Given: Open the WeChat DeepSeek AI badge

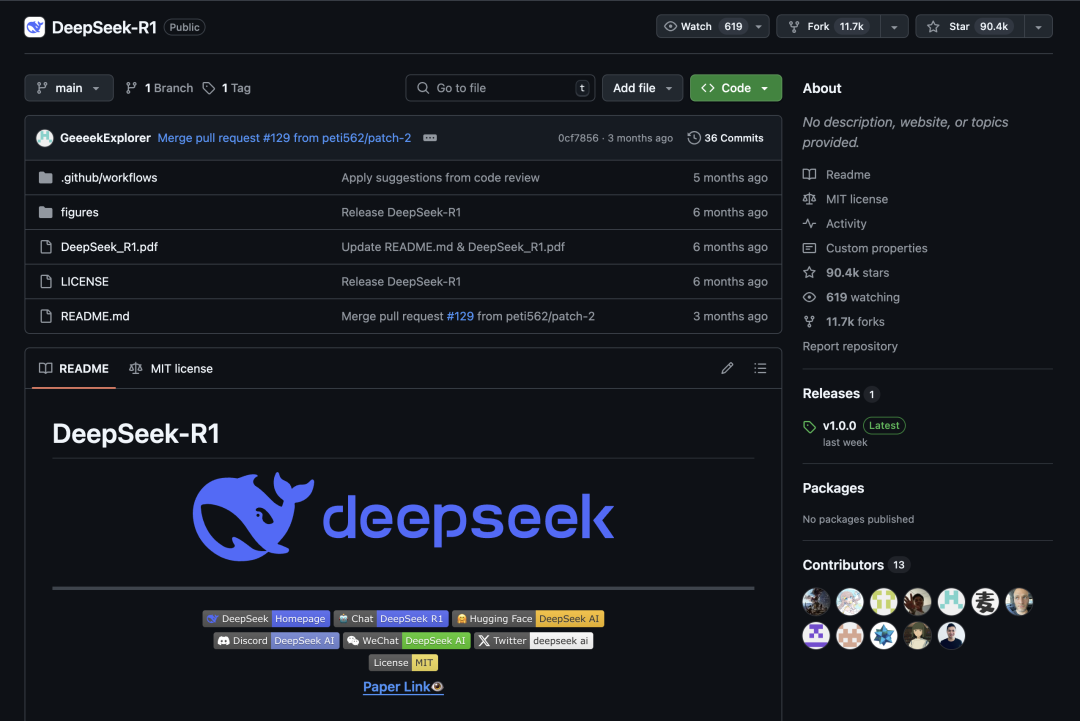Looking at the screenshot, I should coord(407,640).
